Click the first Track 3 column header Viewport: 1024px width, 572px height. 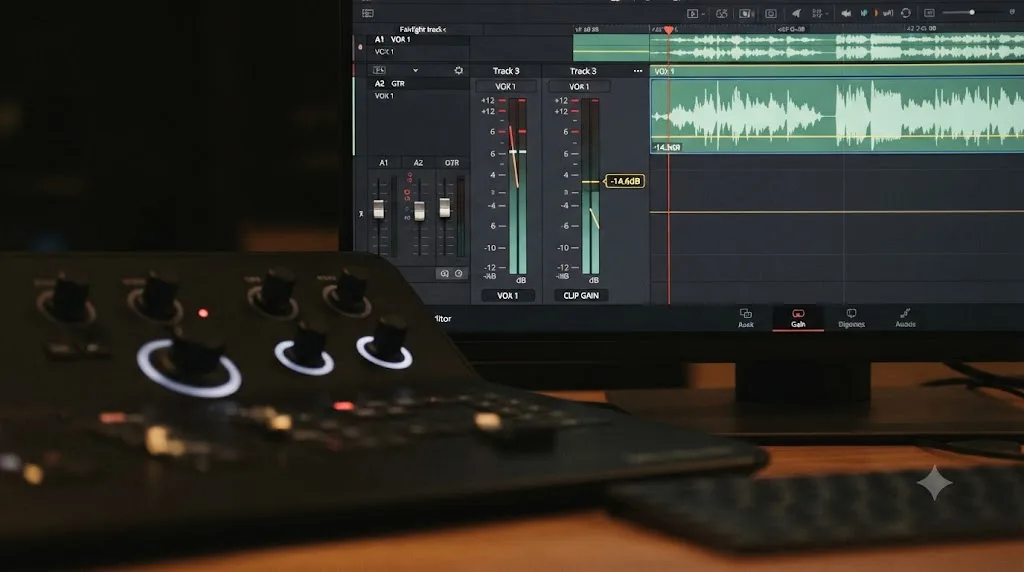point(506,71)
